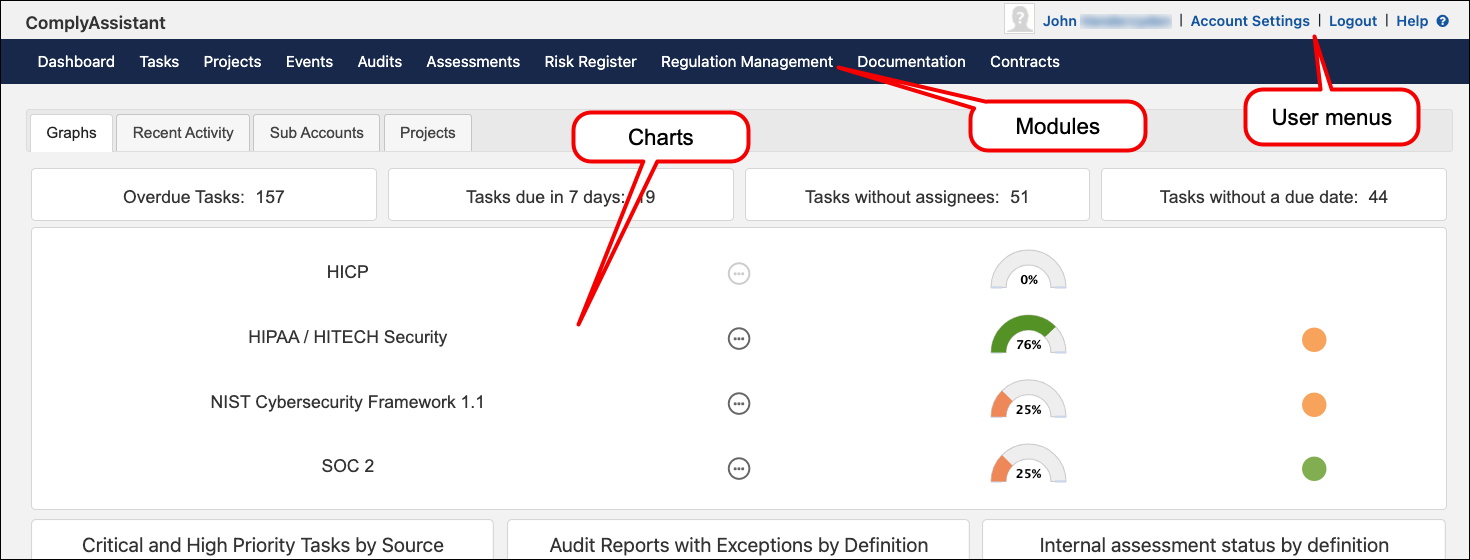
Task: Go to Regulation Management in the navbar
Action: coord(746,62)
